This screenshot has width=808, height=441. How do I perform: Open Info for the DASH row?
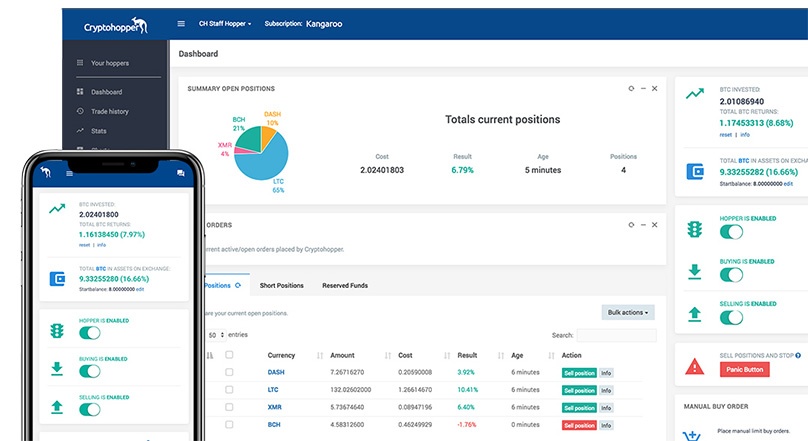(606, 373)
